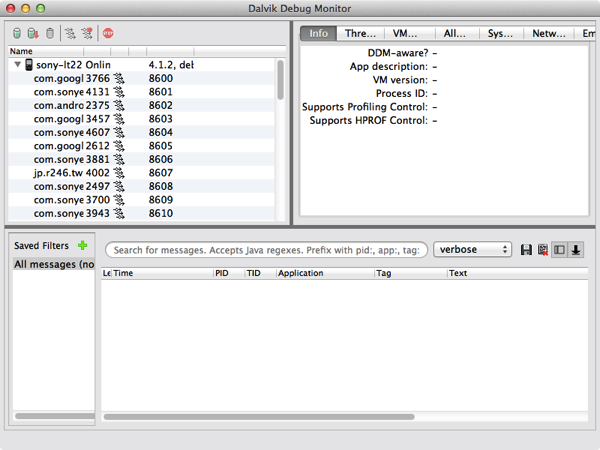The image size is (600, 450).
Task: Click the Saved Filters horizontal scrollbar
Action: coord(55,416)
